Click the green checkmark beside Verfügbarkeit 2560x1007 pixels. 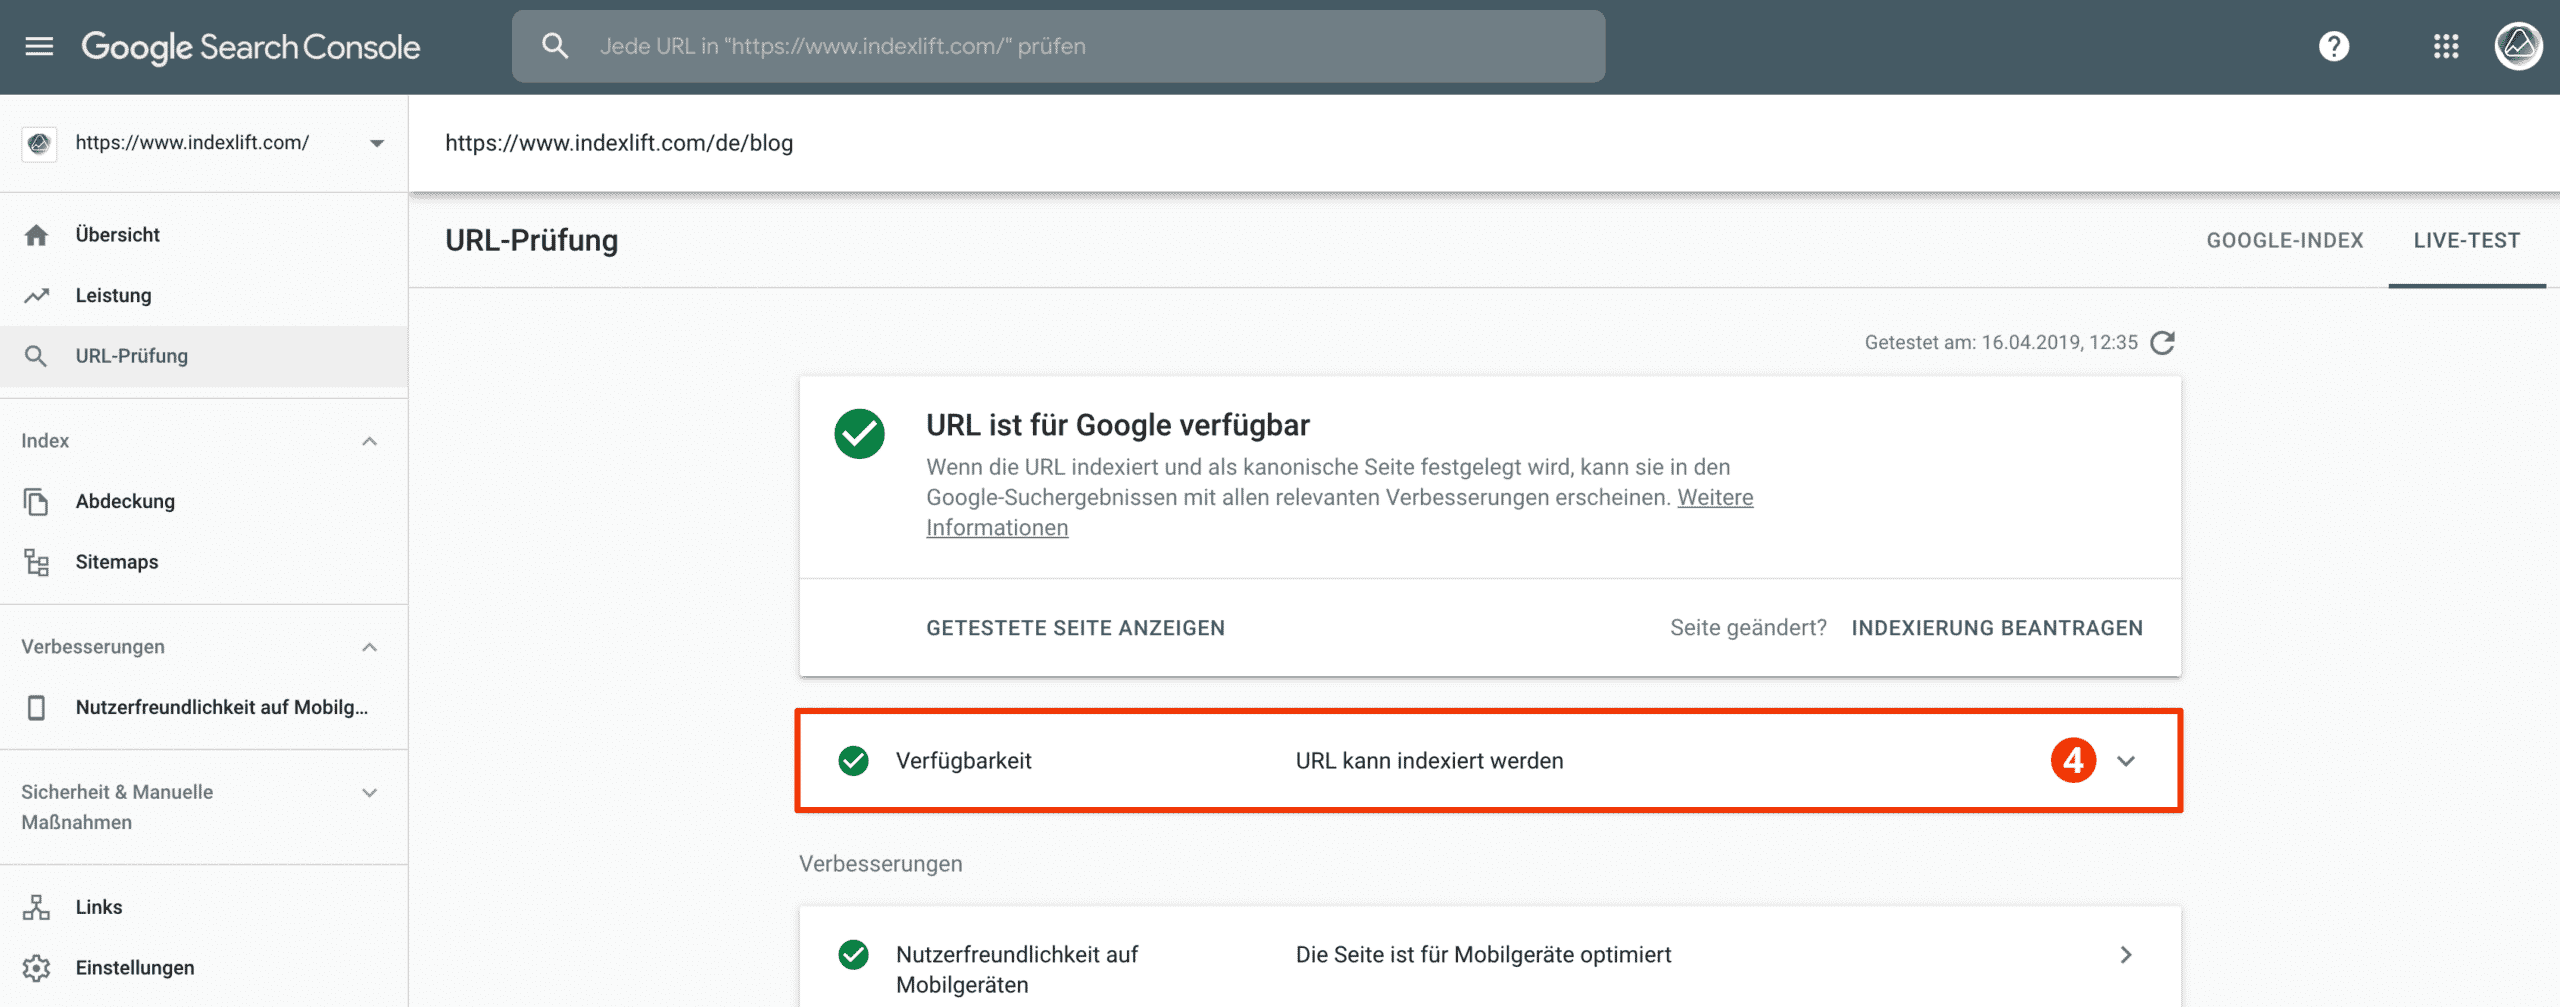(x=854, y=761)
